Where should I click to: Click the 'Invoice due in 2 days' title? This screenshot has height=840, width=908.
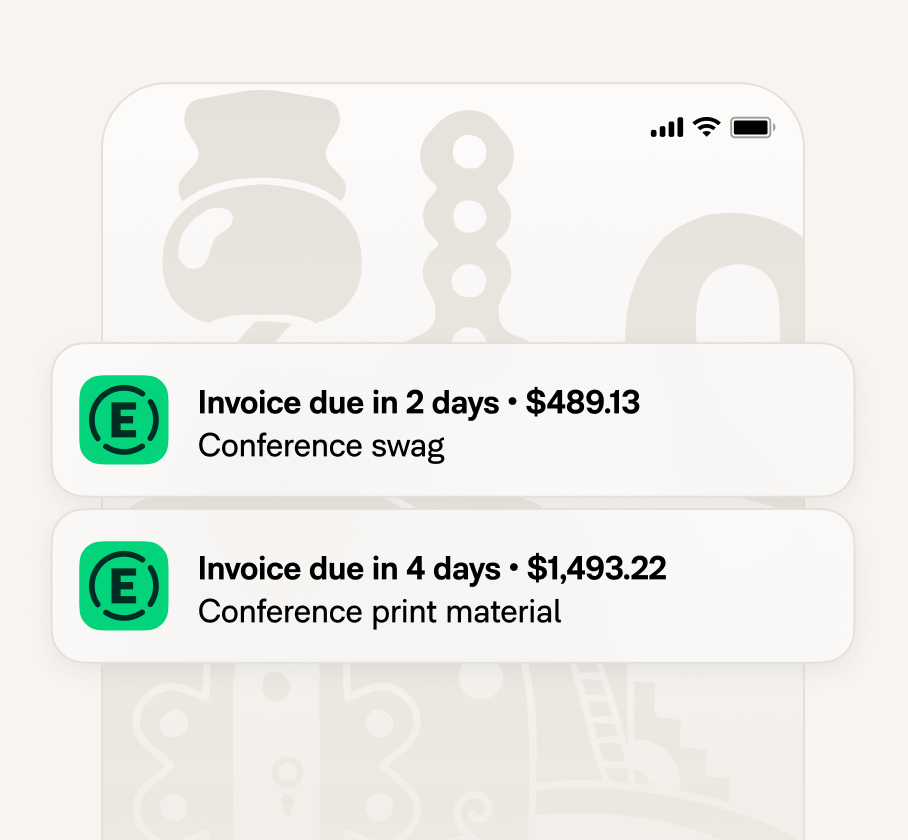pyautogui.click(x=349, y=403)
